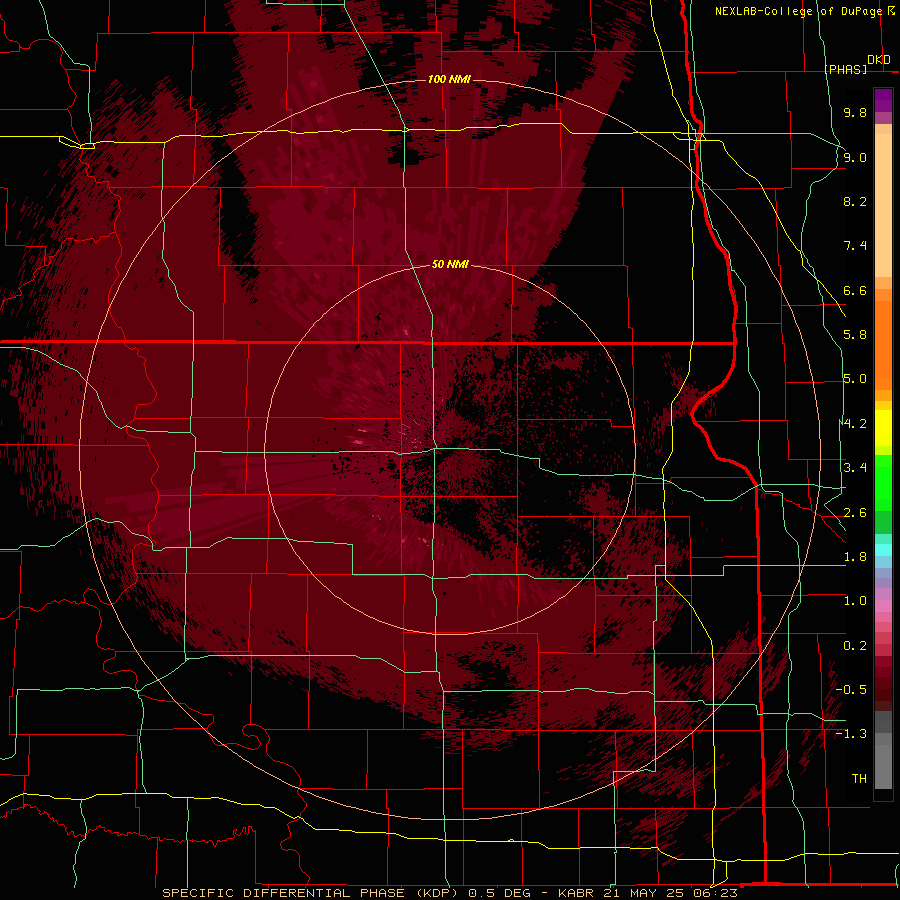Click the 1.8 scale value
Image resolution: width=900 pixels, height=900 pixels.
[855, 557]
